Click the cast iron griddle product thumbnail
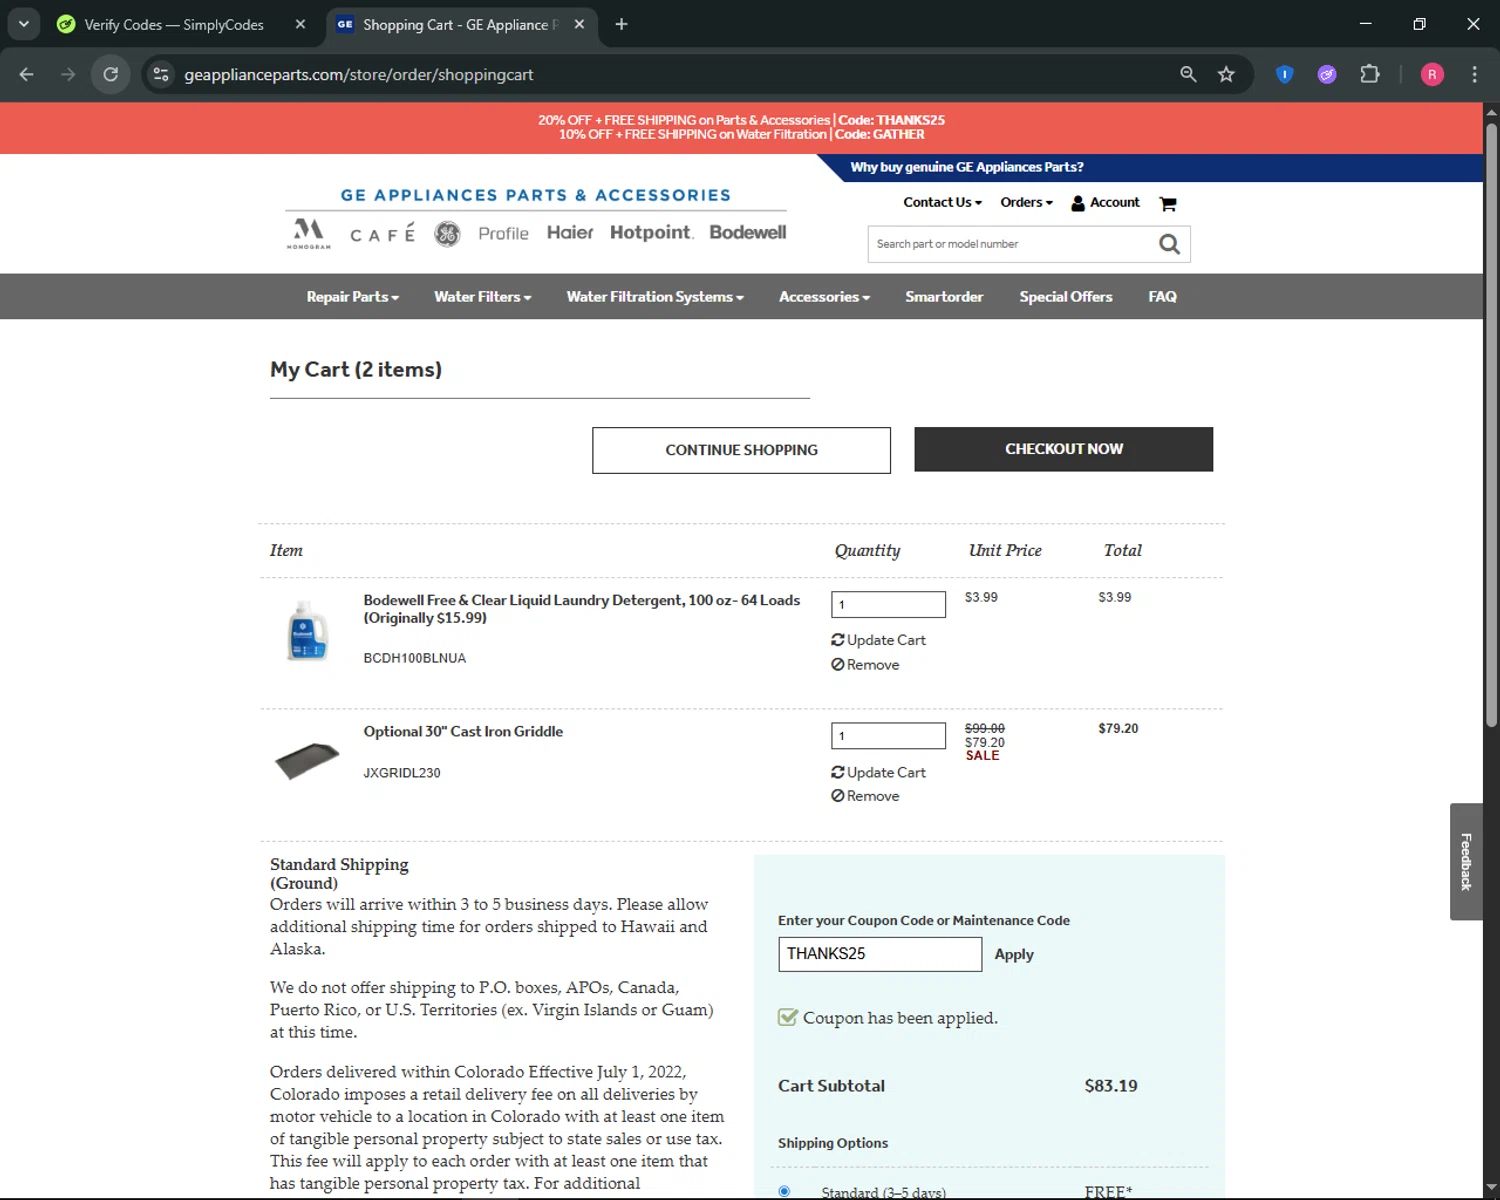 click(x=307, y=760)
